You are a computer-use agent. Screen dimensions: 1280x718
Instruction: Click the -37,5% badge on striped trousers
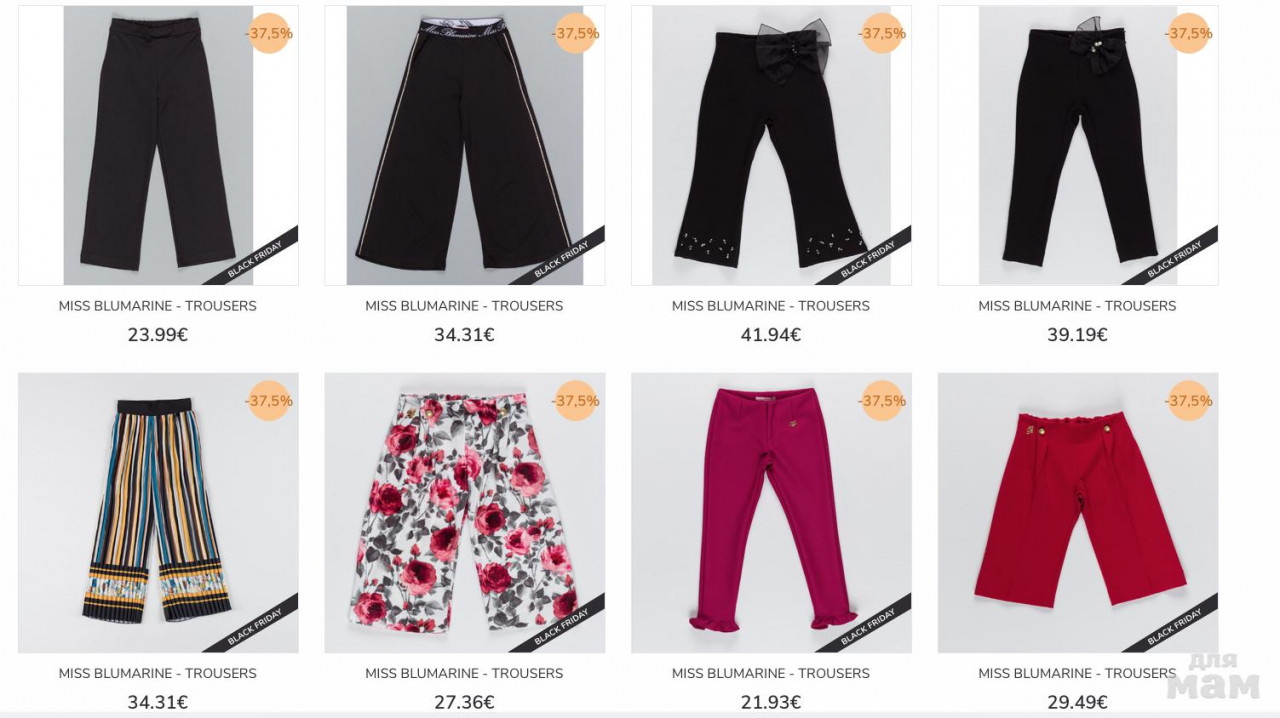(x=269, y=401)
